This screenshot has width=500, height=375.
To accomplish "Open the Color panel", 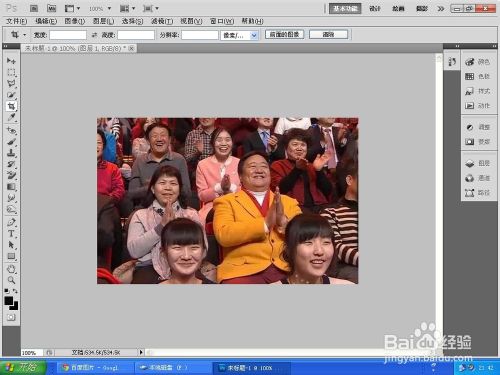I will [478, 62].
